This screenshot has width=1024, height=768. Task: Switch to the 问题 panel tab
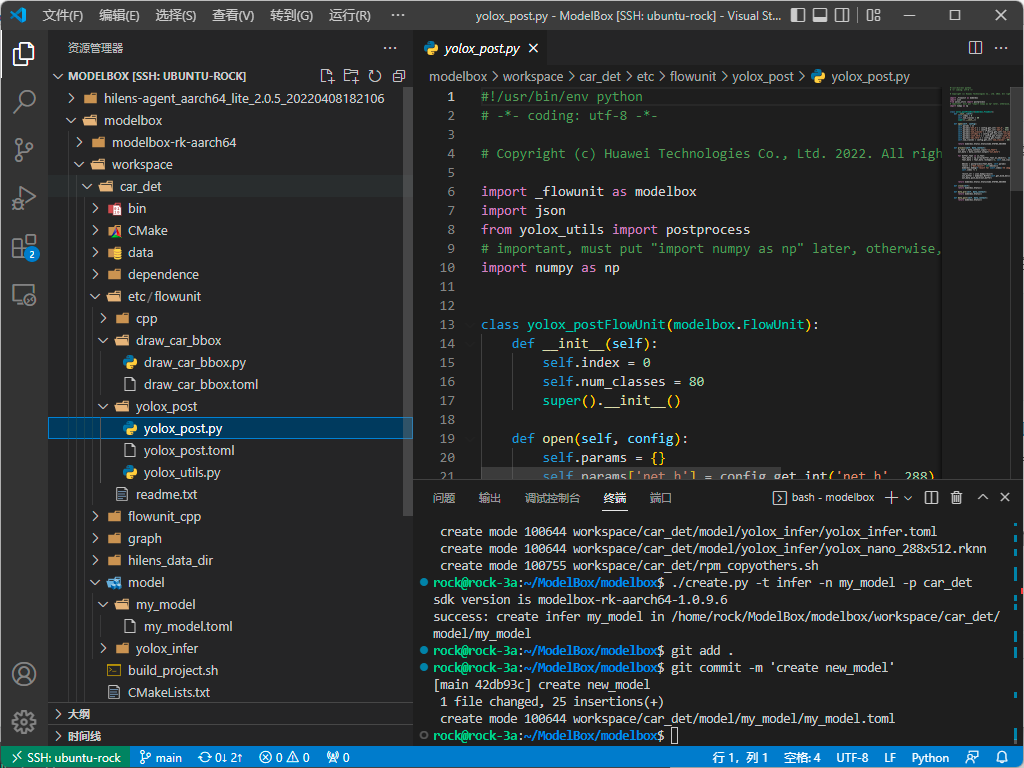coord(444,497)
